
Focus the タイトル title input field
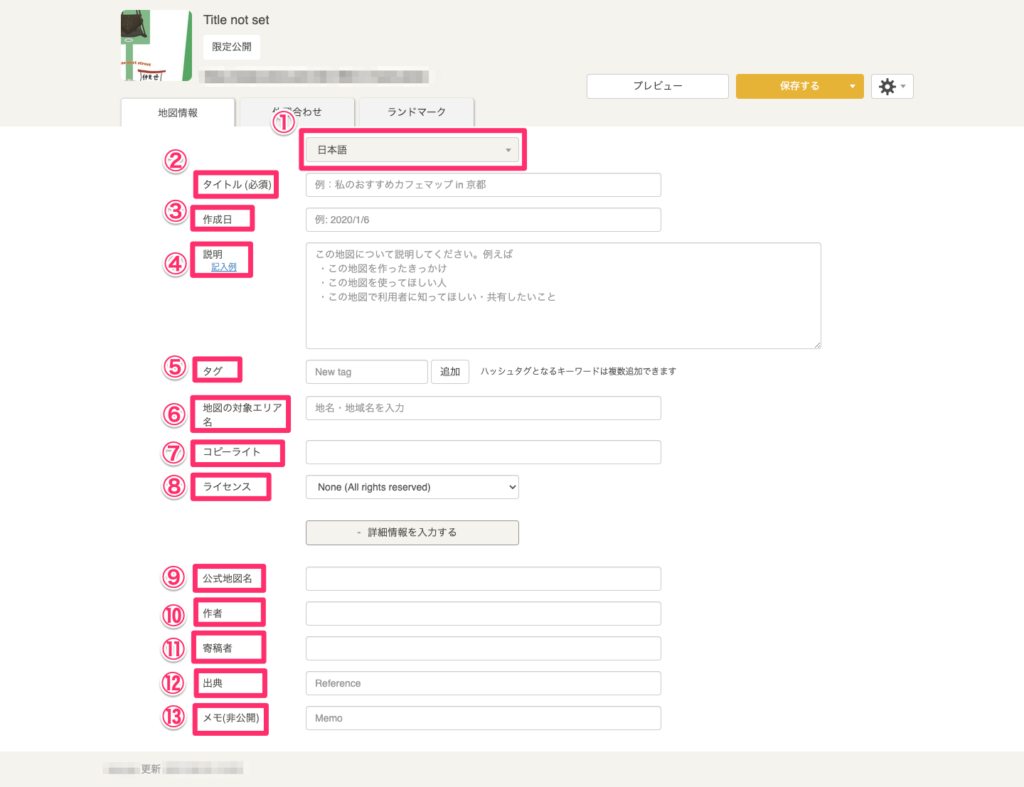coord(483,185)
